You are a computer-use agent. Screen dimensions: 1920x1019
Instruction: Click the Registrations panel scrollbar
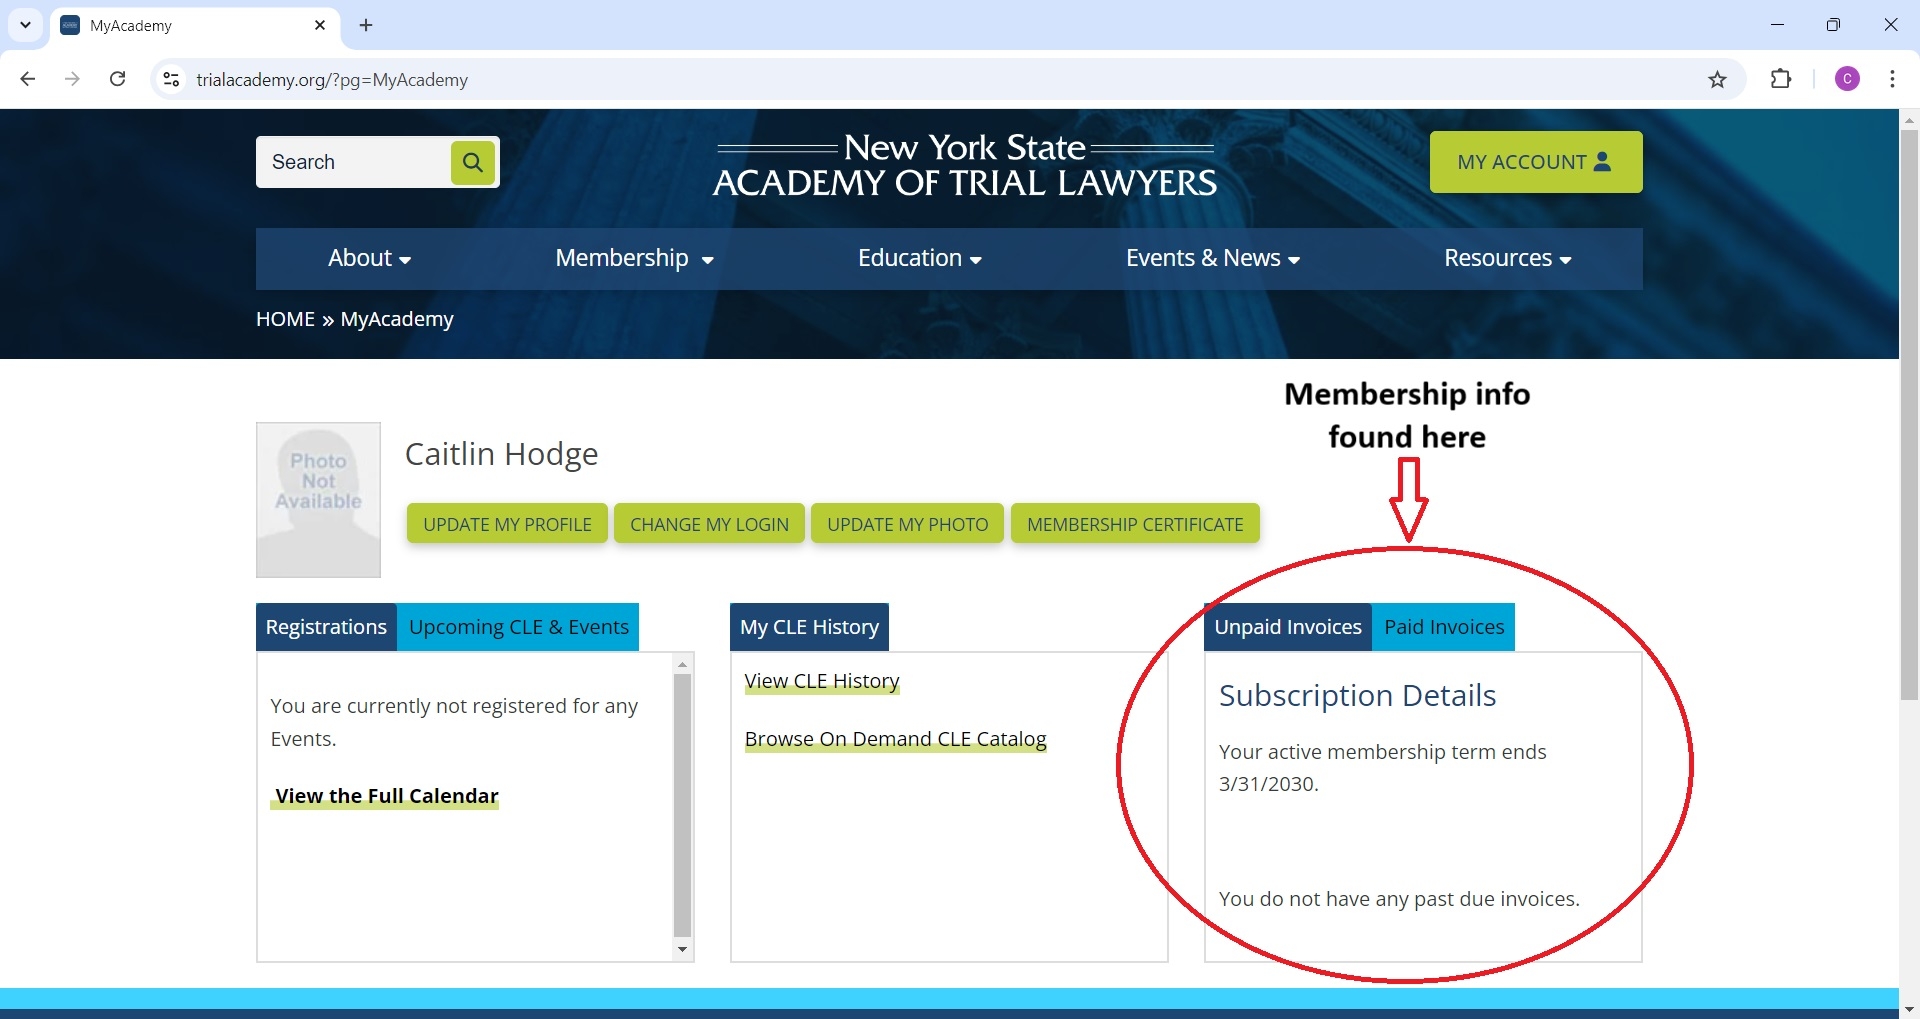(683, 804)
